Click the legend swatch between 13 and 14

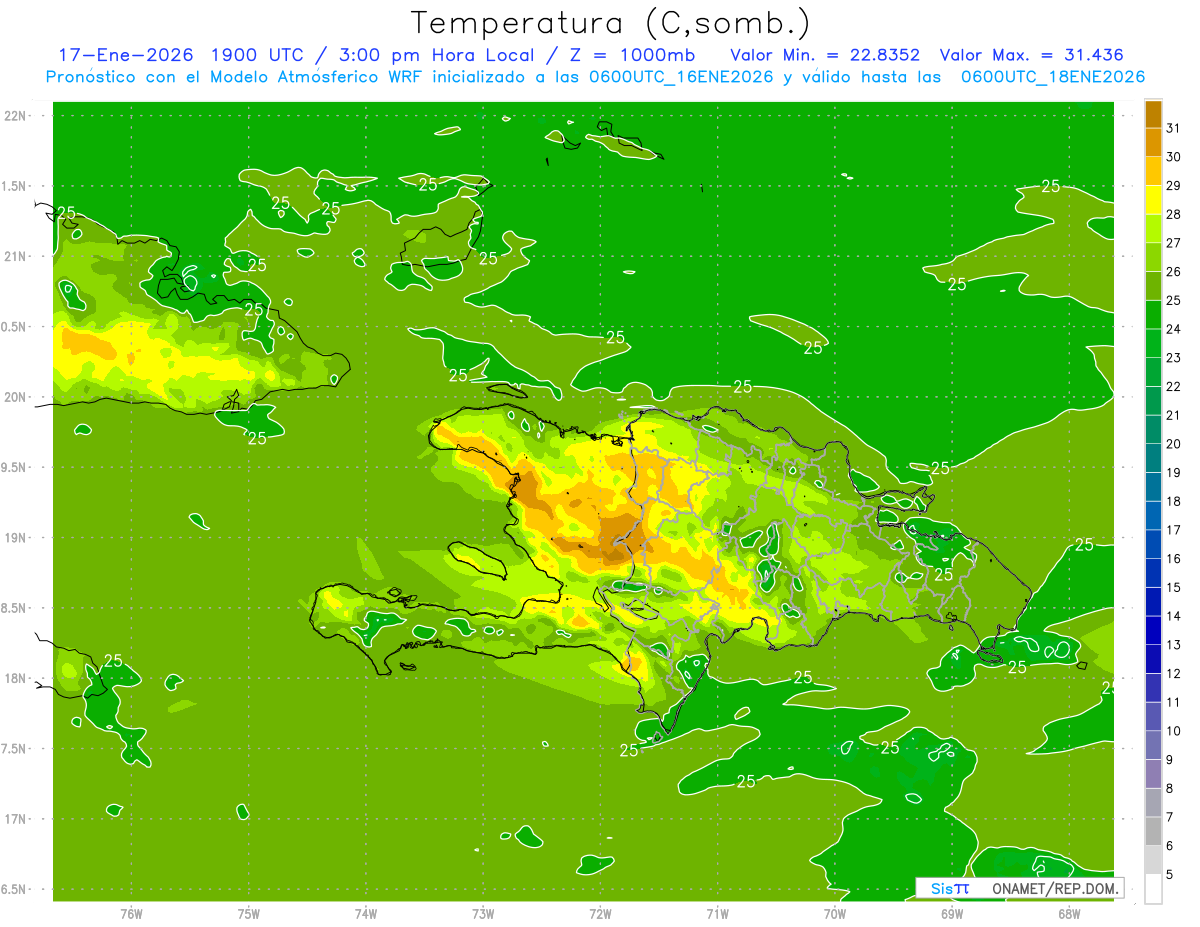1153,630
